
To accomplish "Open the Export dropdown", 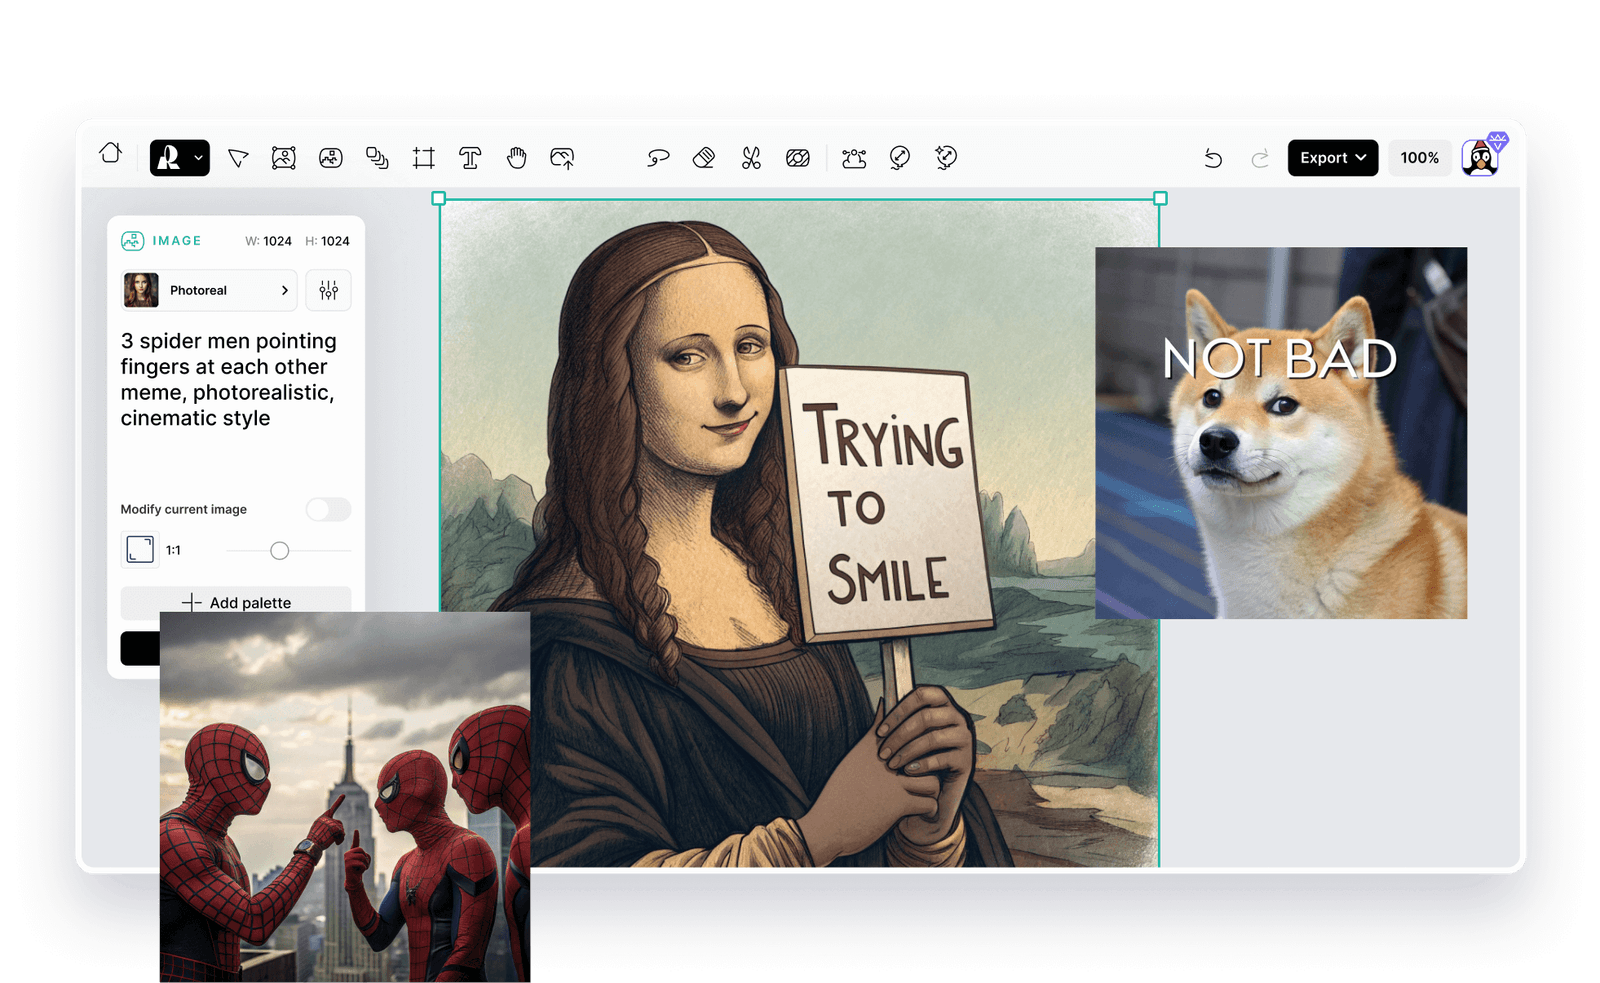I will (x=1332, y=157).
